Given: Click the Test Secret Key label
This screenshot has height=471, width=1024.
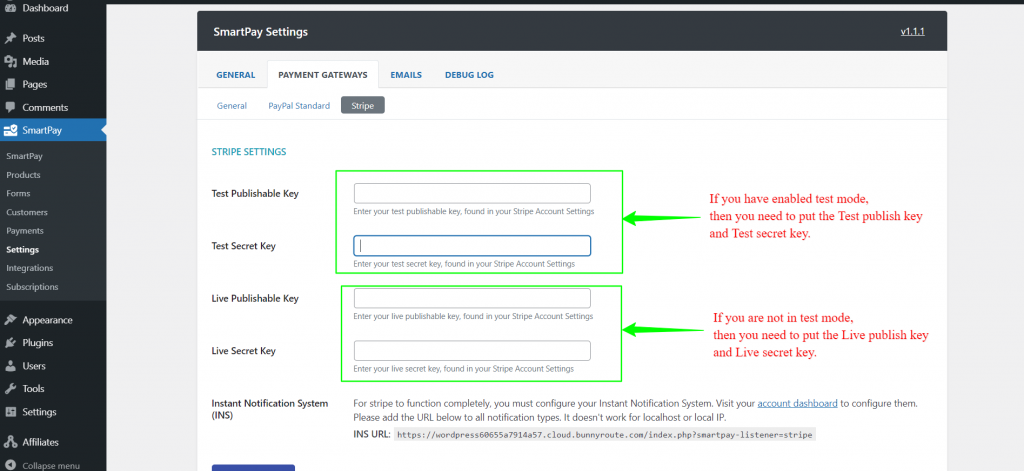Looking at the screenshot, I should 244,246.
